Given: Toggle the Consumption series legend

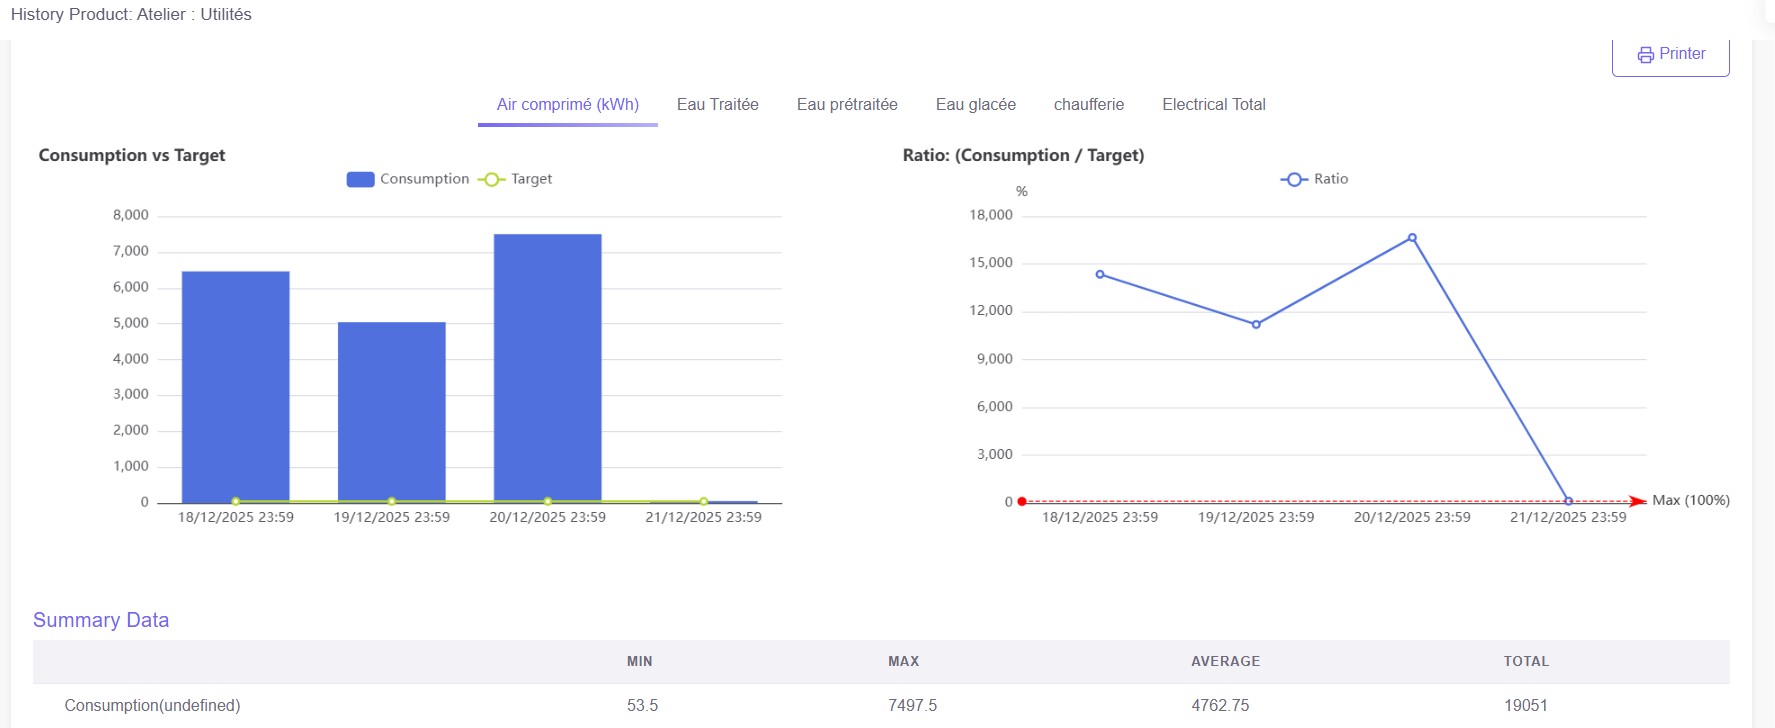Looking at the screenshot, I should 407,179.
